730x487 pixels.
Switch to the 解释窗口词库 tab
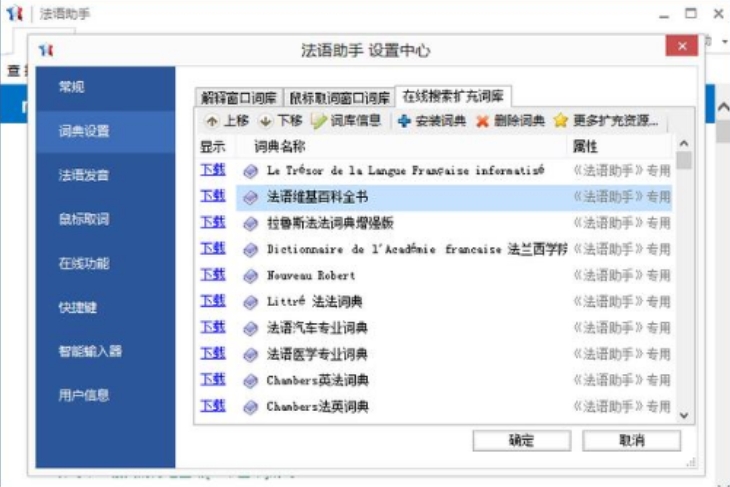(238, 97)
